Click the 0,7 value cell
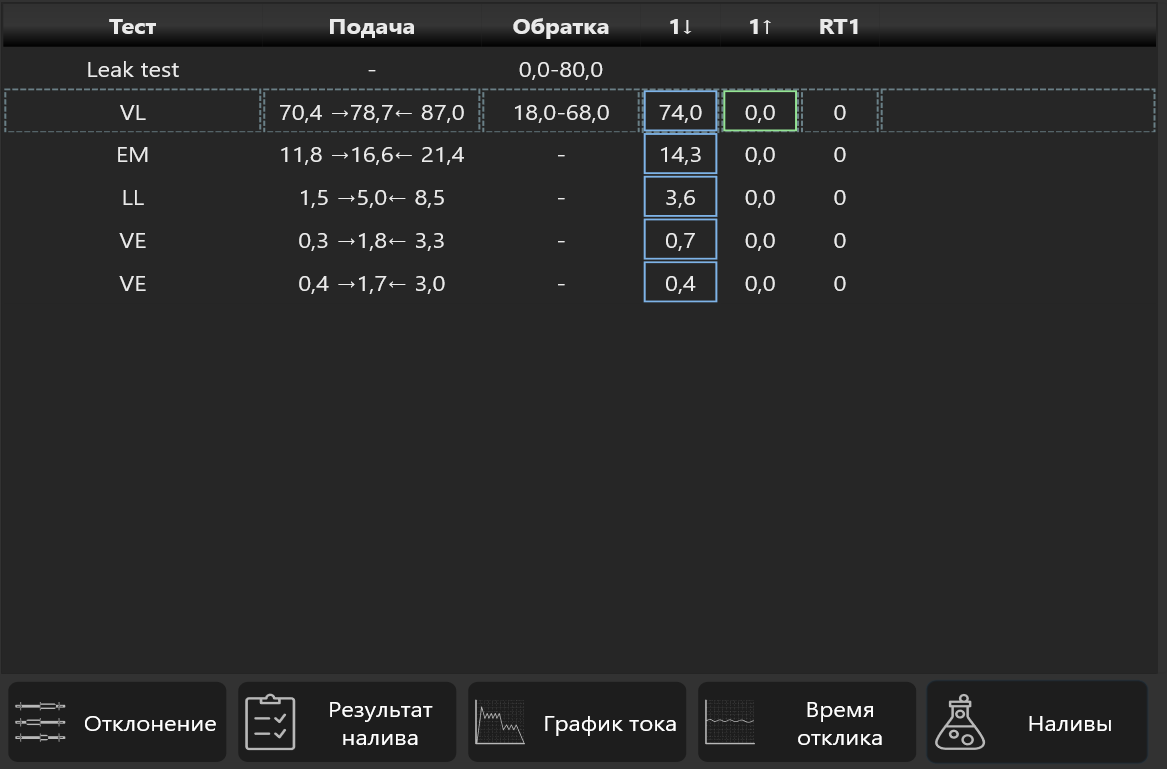Viewport: 1167px width, 769px height. click(x=680, y=240)
